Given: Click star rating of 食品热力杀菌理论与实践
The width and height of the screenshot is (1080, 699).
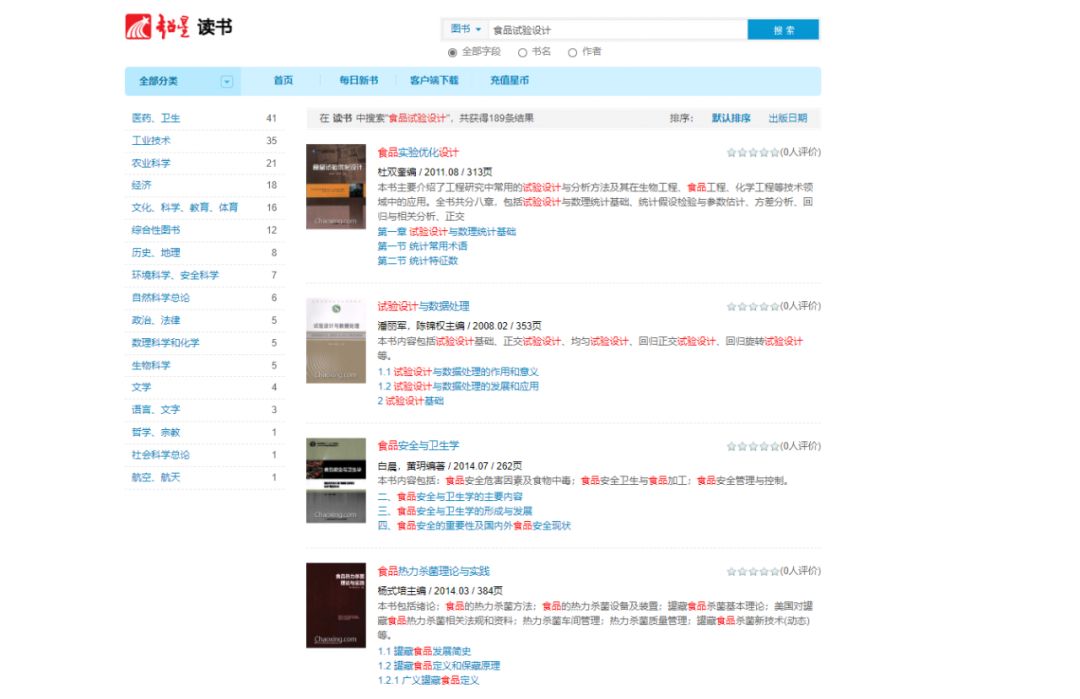Looking at the screenshot, I should (752, 571).
